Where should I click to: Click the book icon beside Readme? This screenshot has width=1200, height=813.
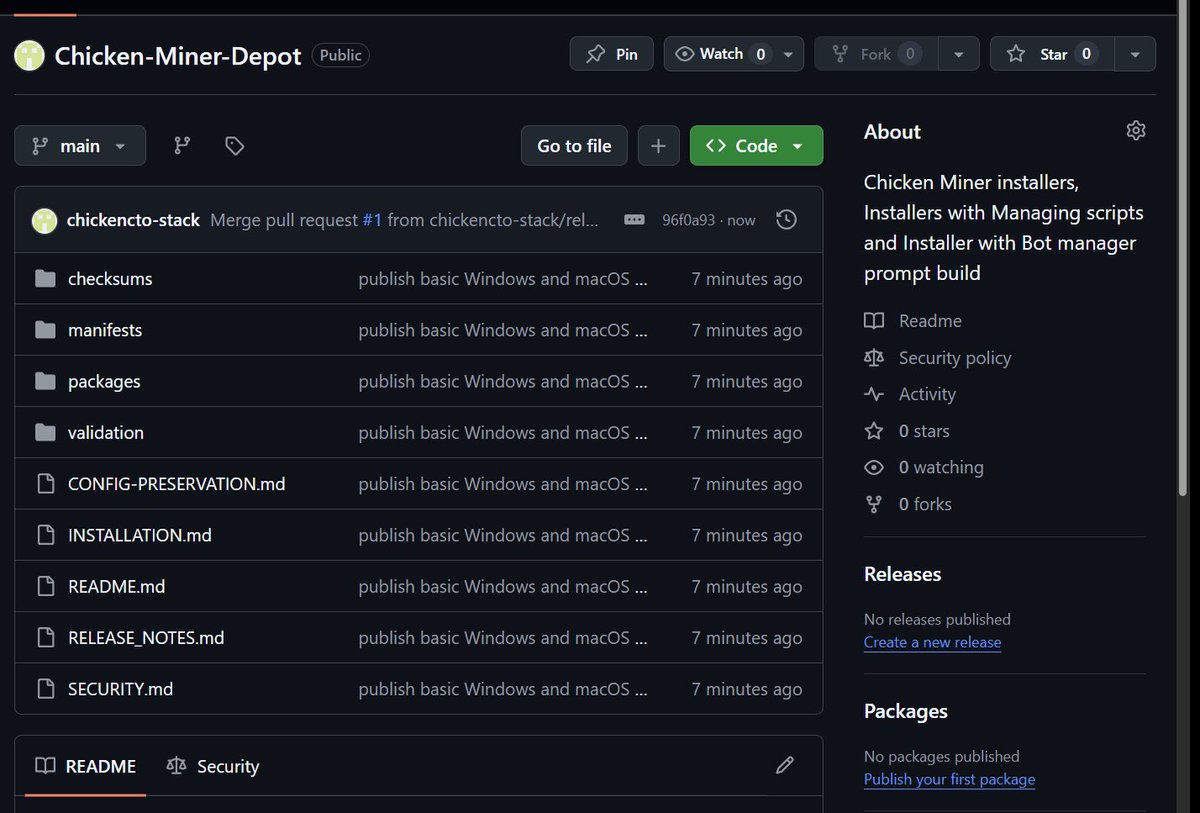(874, 321)
